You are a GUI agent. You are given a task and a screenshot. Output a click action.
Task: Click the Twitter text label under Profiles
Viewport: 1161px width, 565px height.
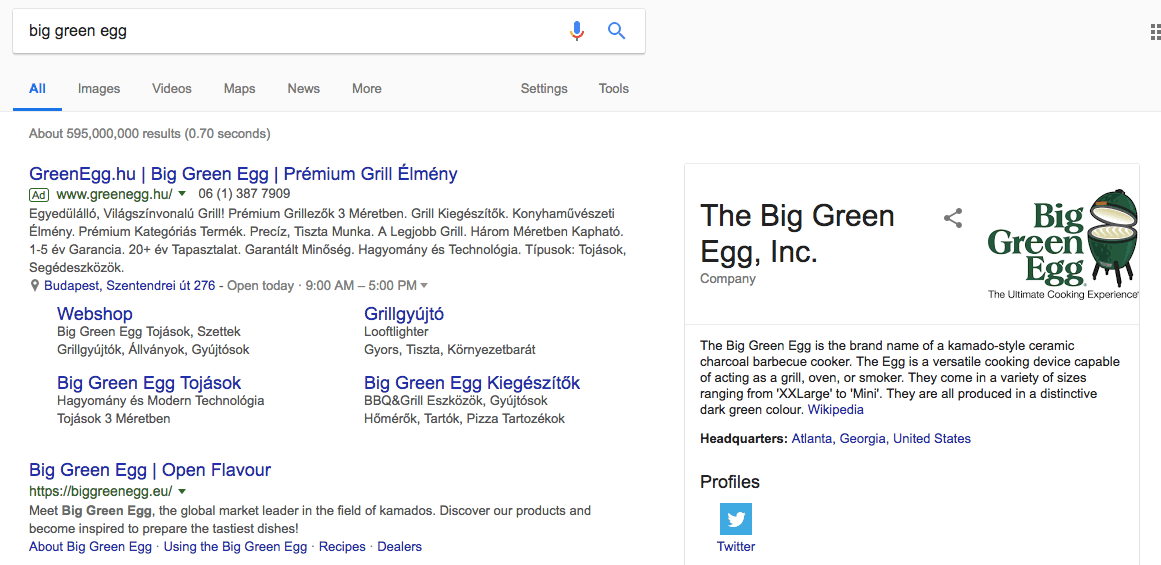[736, 547]
